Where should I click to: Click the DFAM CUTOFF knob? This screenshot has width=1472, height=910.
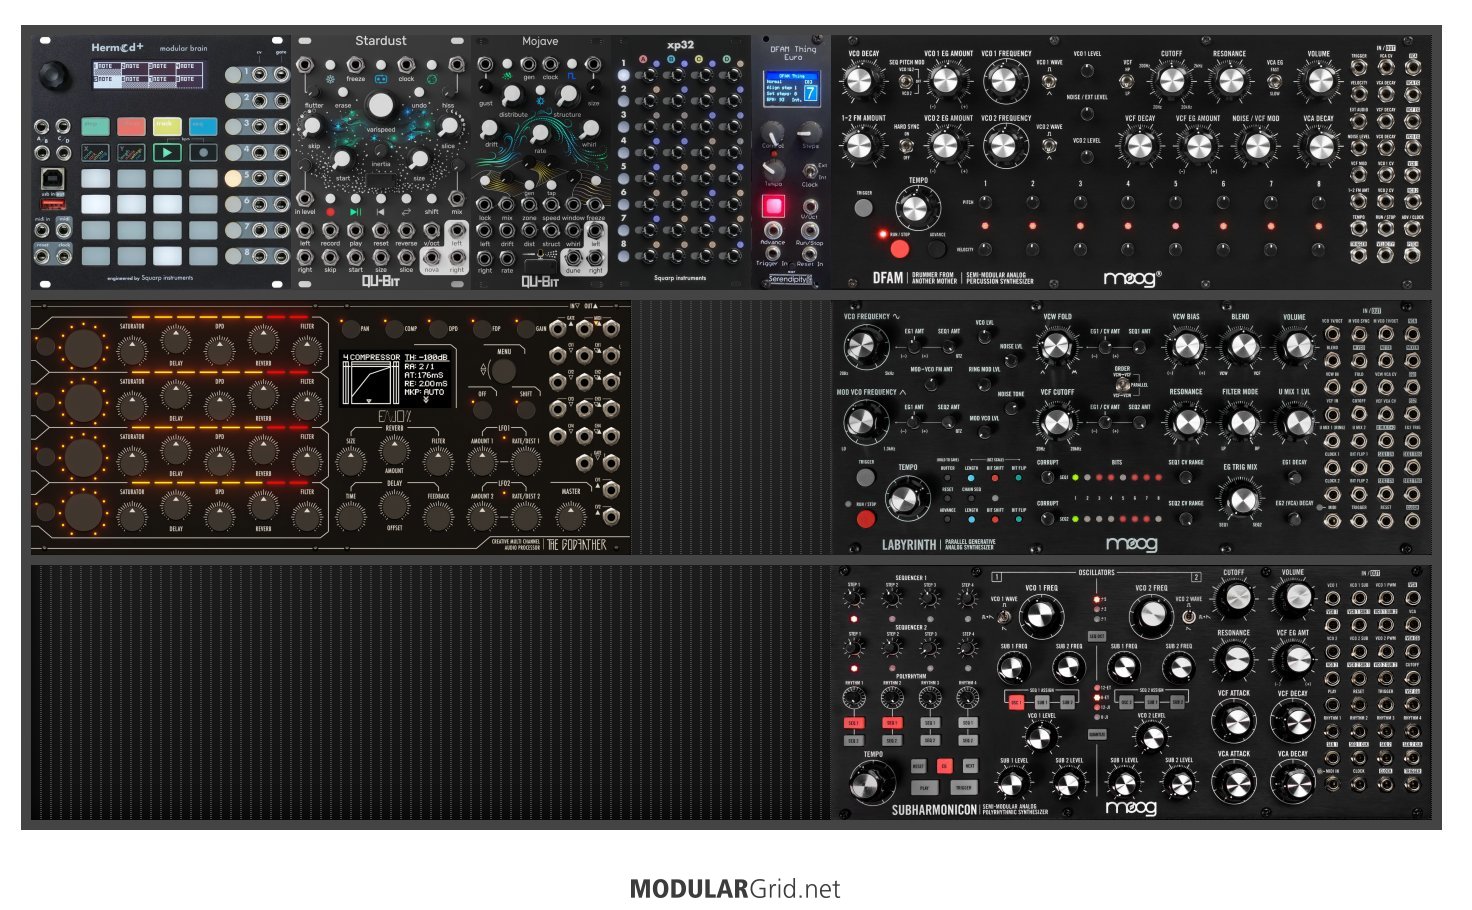coord(1171,81)
